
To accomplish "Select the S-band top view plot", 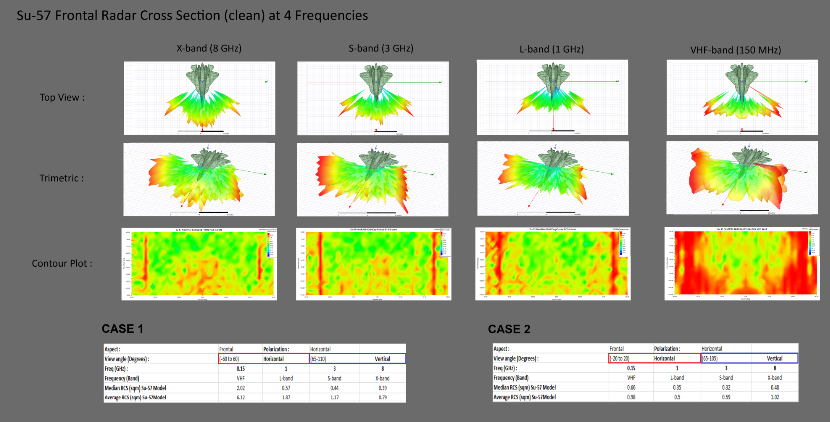I will tap(373, 98).
